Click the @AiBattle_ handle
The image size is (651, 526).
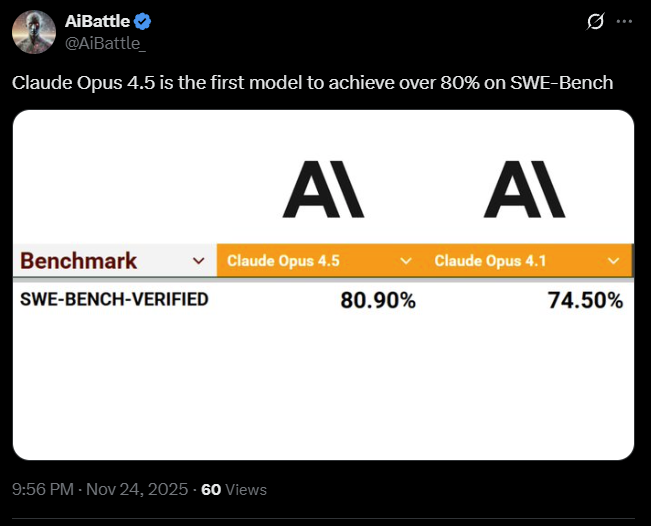click(106, 43)
